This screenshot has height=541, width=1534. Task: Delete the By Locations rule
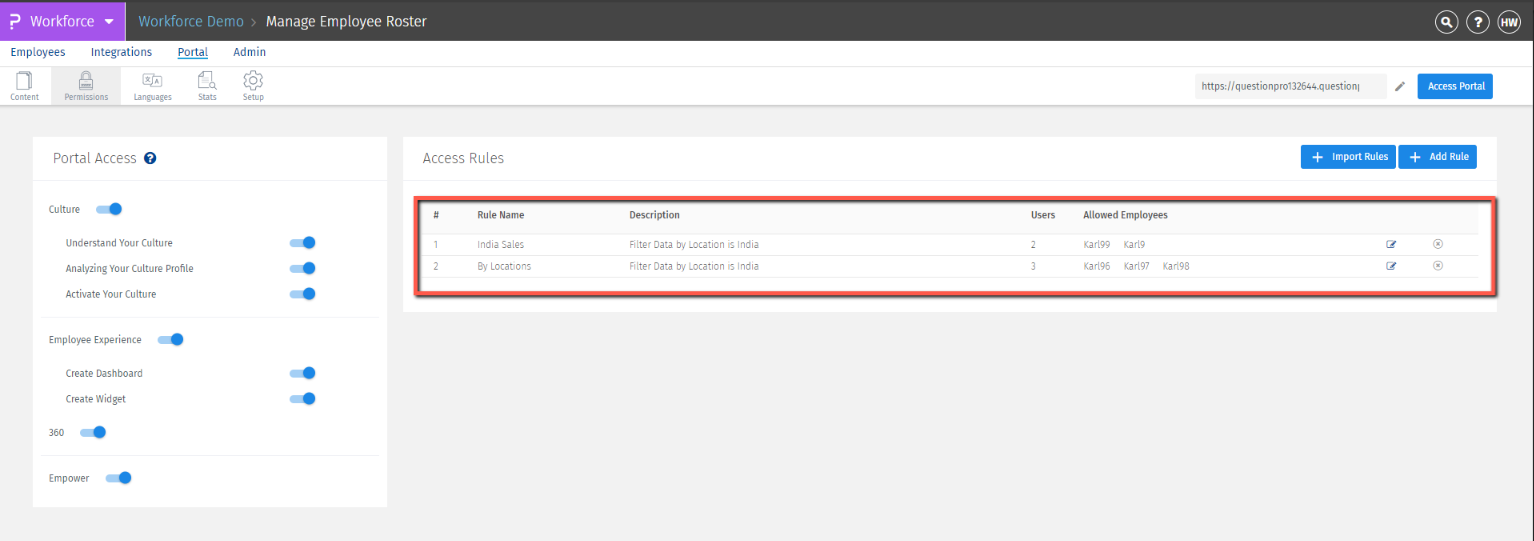click(1438, 266)
